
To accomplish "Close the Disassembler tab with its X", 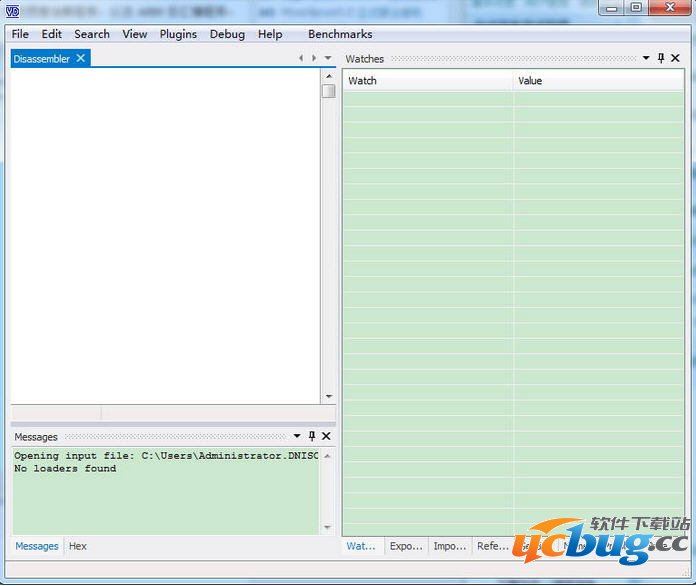I will pos(81,58).
